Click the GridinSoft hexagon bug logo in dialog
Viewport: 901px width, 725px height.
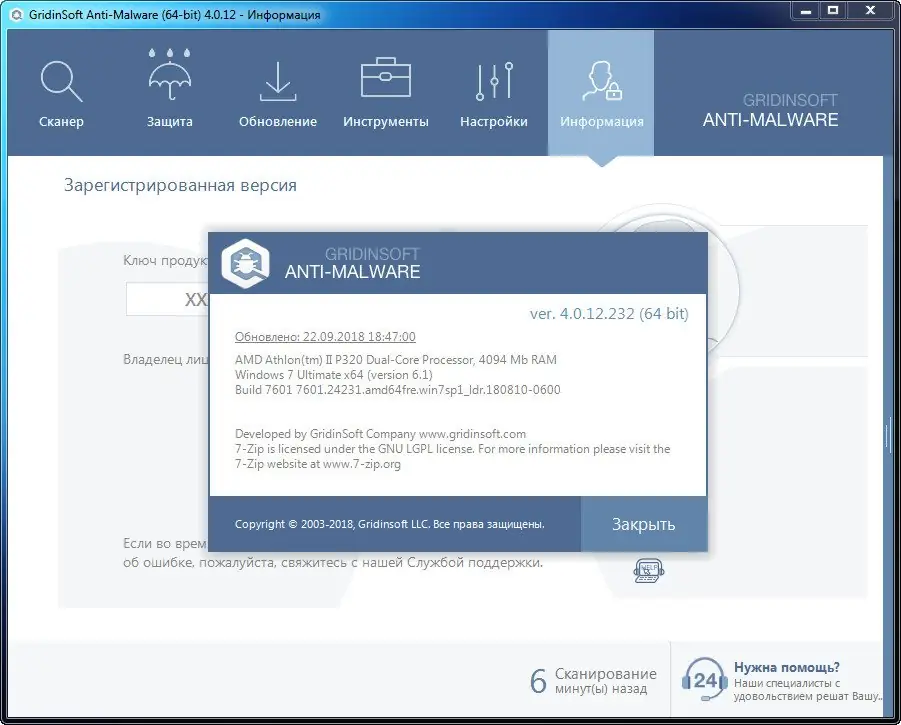coord(246,263)
